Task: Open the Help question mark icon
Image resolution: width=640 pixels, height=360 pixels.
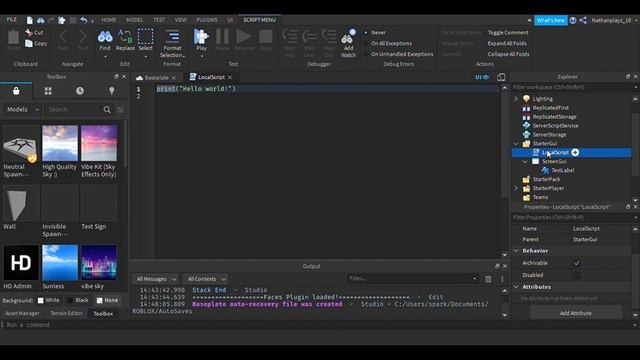Action: [x=573, y=20]
